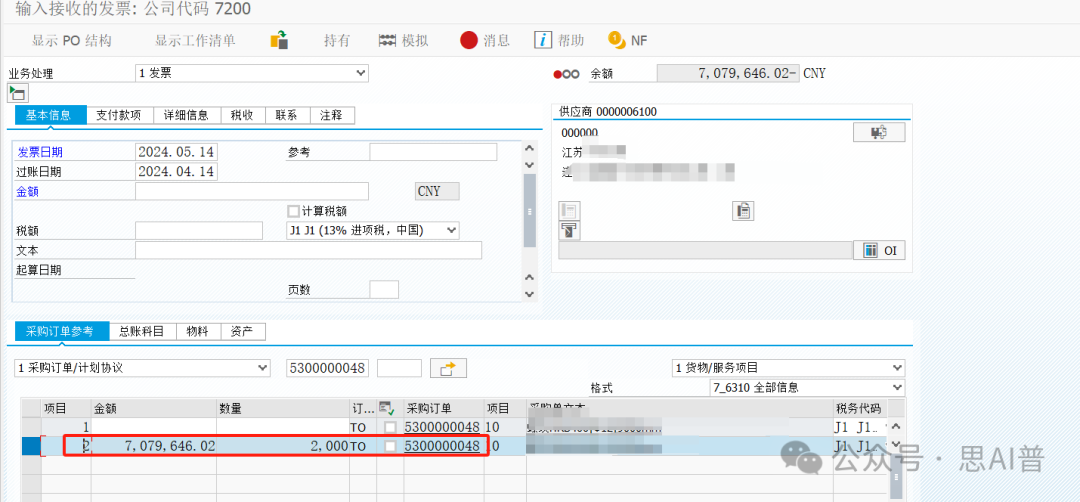This screenshot has width=1080, height=502.
Task: Click the header panel scrollbar handle
Action: (x=530, y=211)
